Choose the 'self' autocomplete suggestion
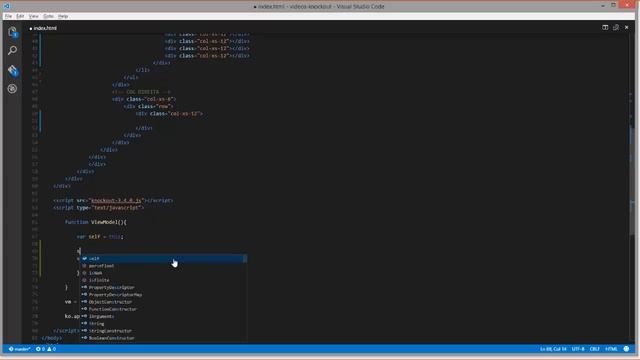640x360 pixels. click(163, 258)
